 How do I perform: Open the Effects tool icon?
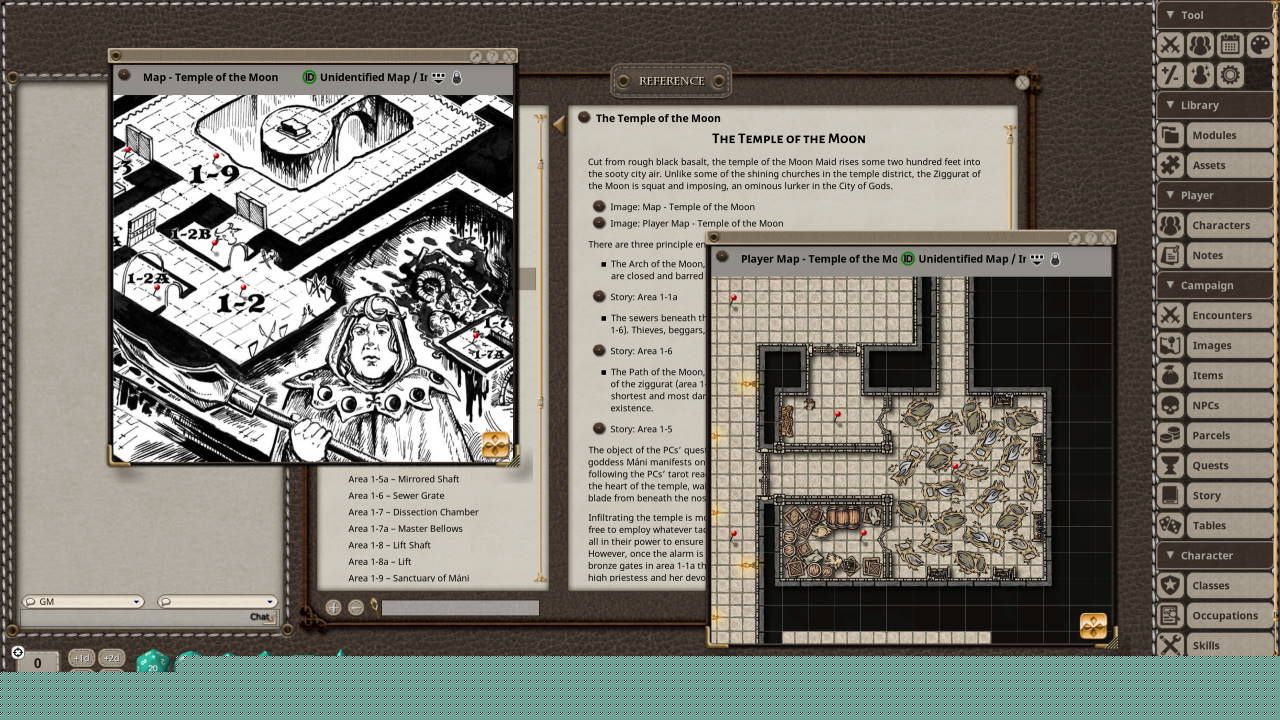1200,75
